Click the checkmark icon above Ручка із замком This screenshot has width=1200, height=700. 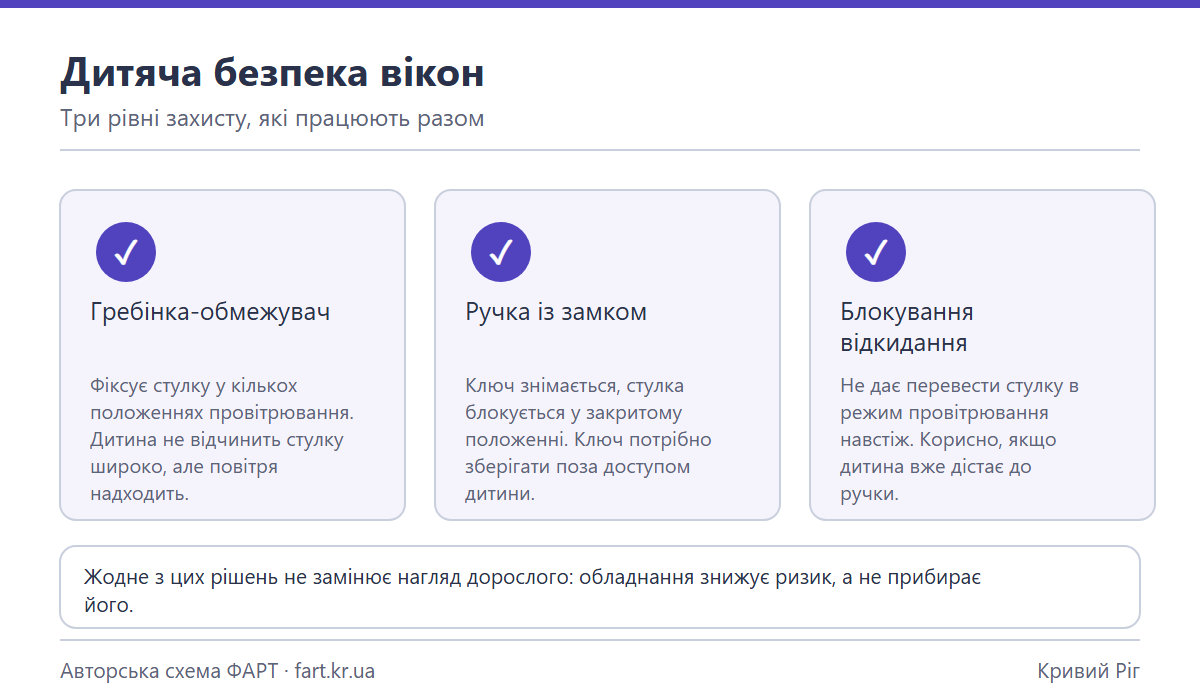pyautogui.click(x=501, y=252)
